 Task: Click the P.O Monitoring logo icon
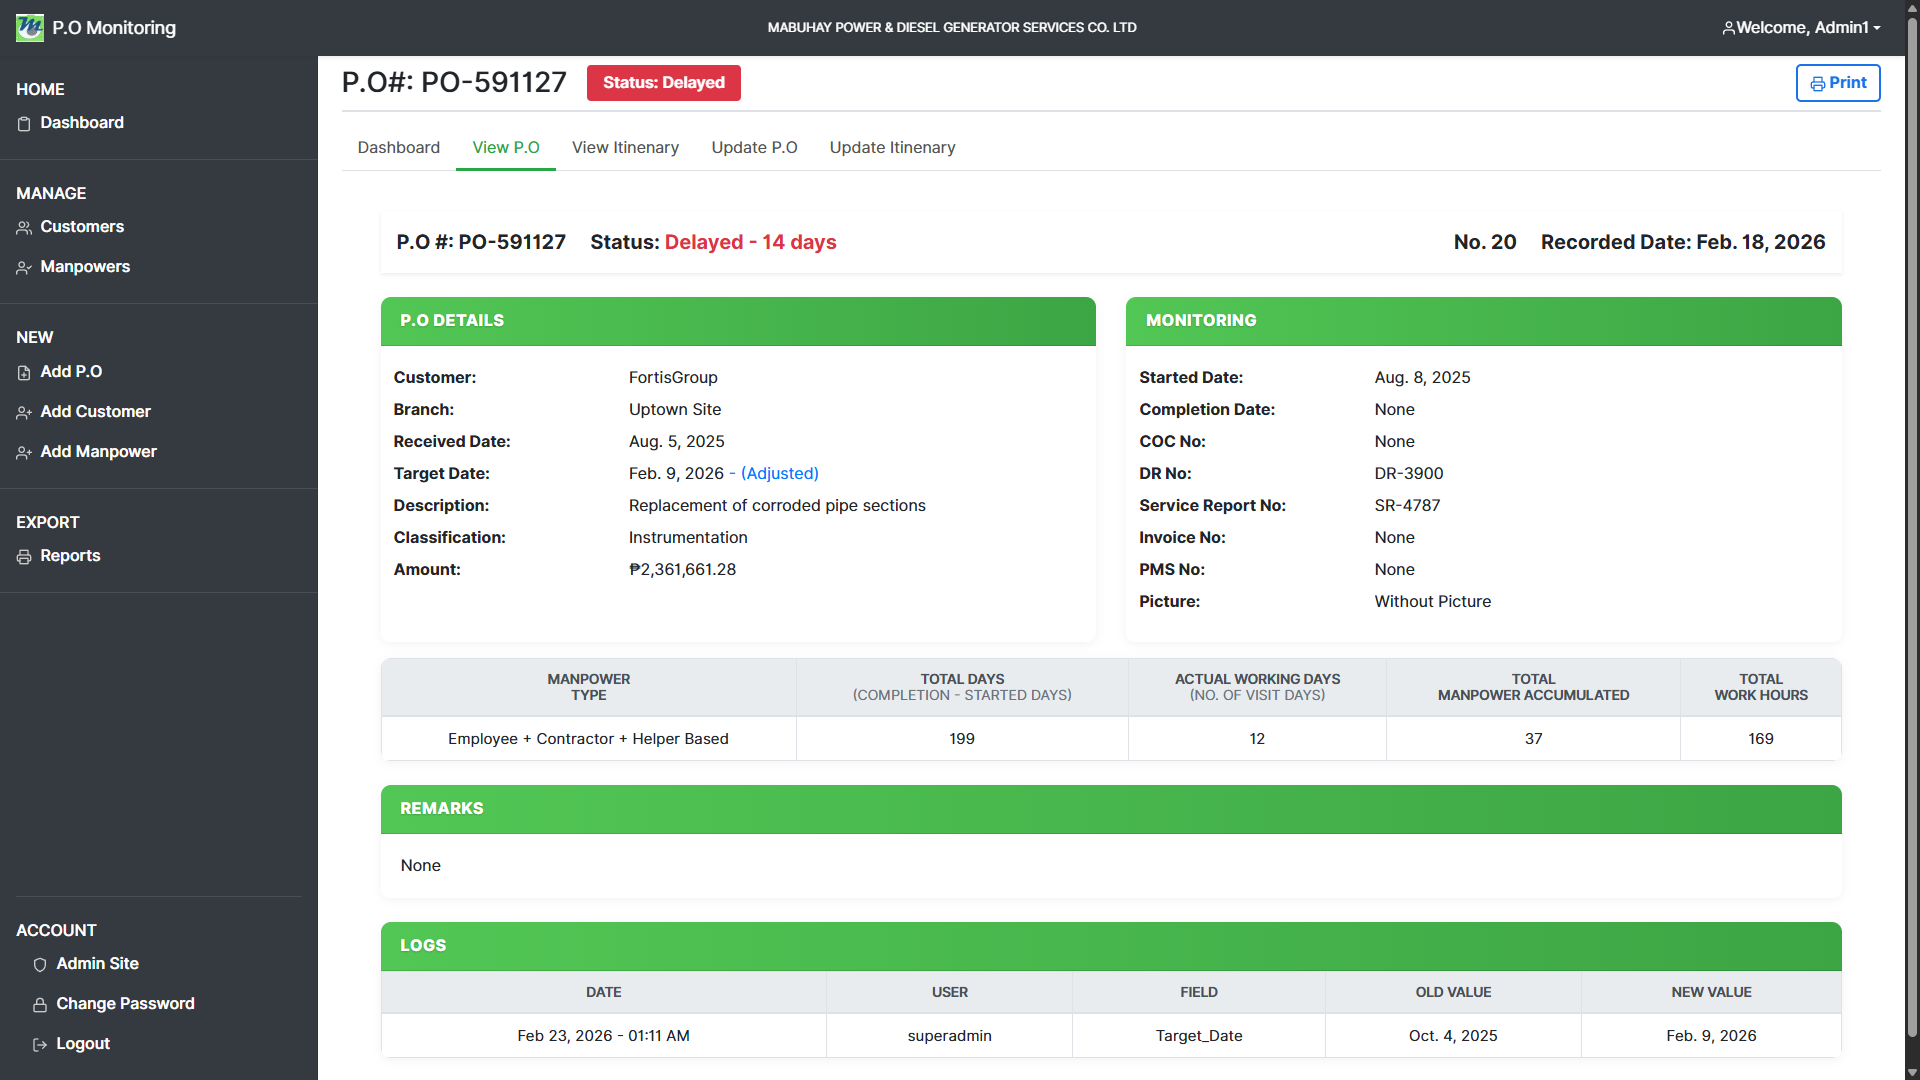pos(29,27)
